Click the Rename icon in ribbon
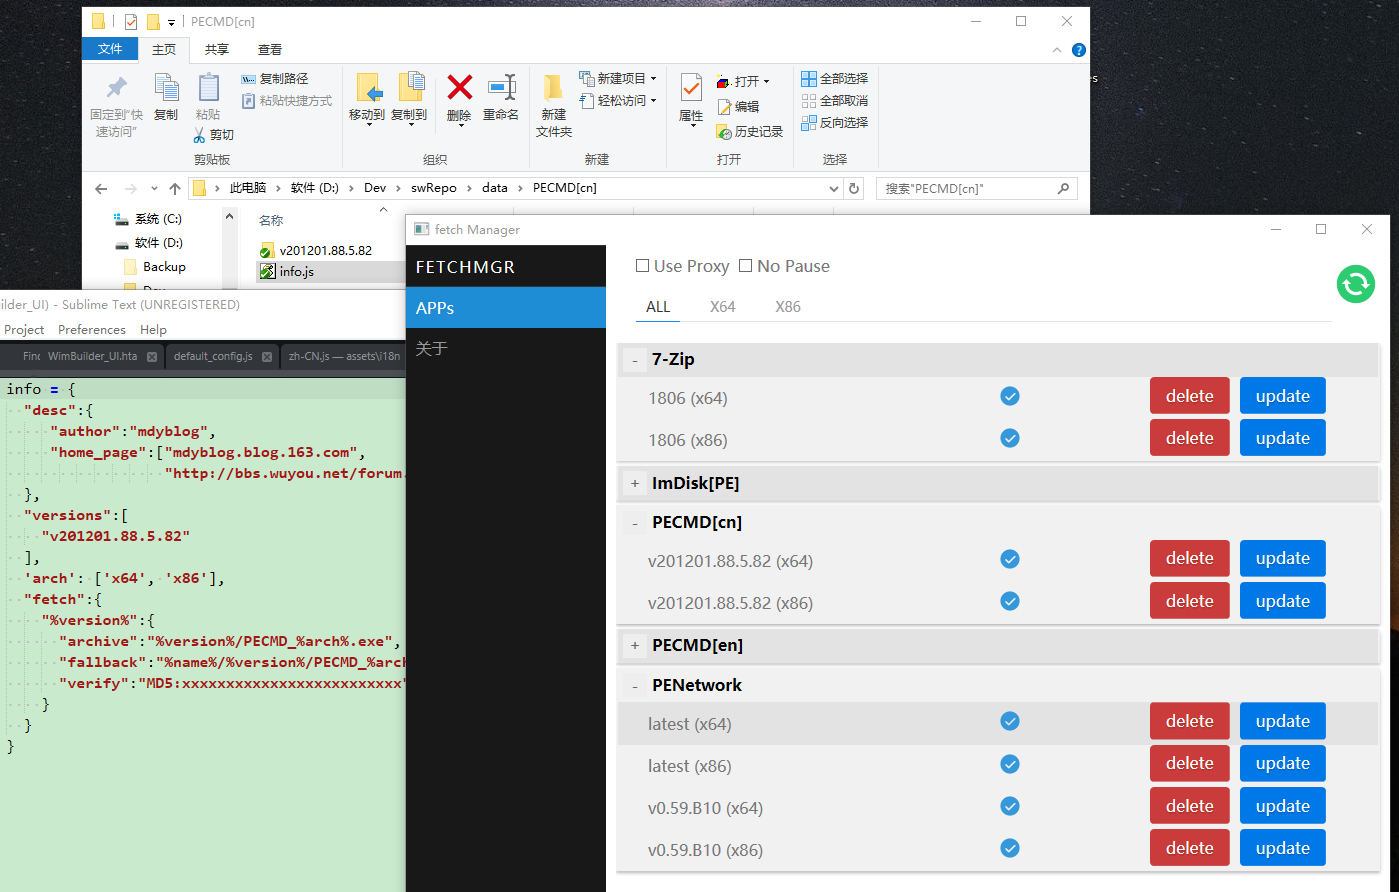1399x892 pixels. [x=501, y=87]
